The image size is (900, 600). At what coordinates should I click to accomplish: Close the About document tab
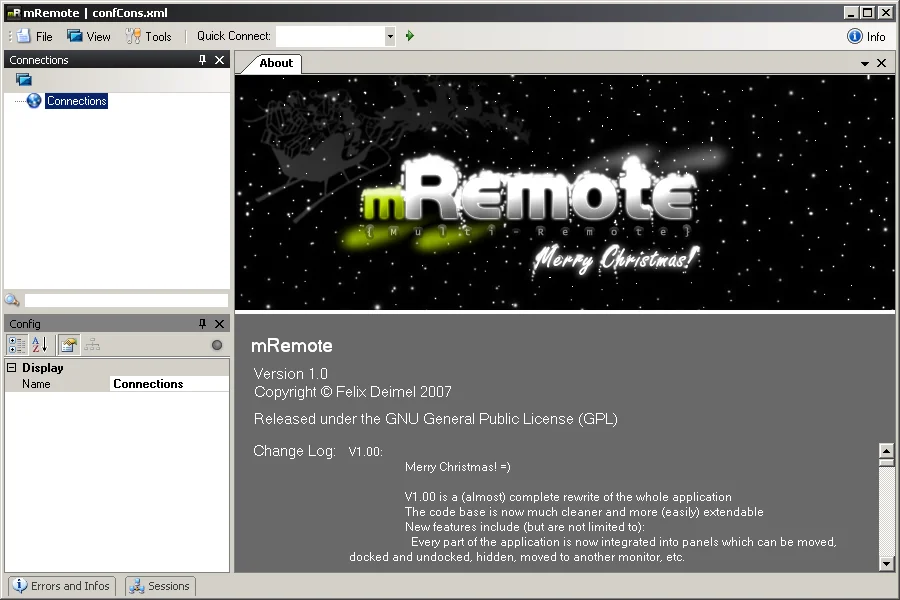pyautogui.click(x=882, y=63)
